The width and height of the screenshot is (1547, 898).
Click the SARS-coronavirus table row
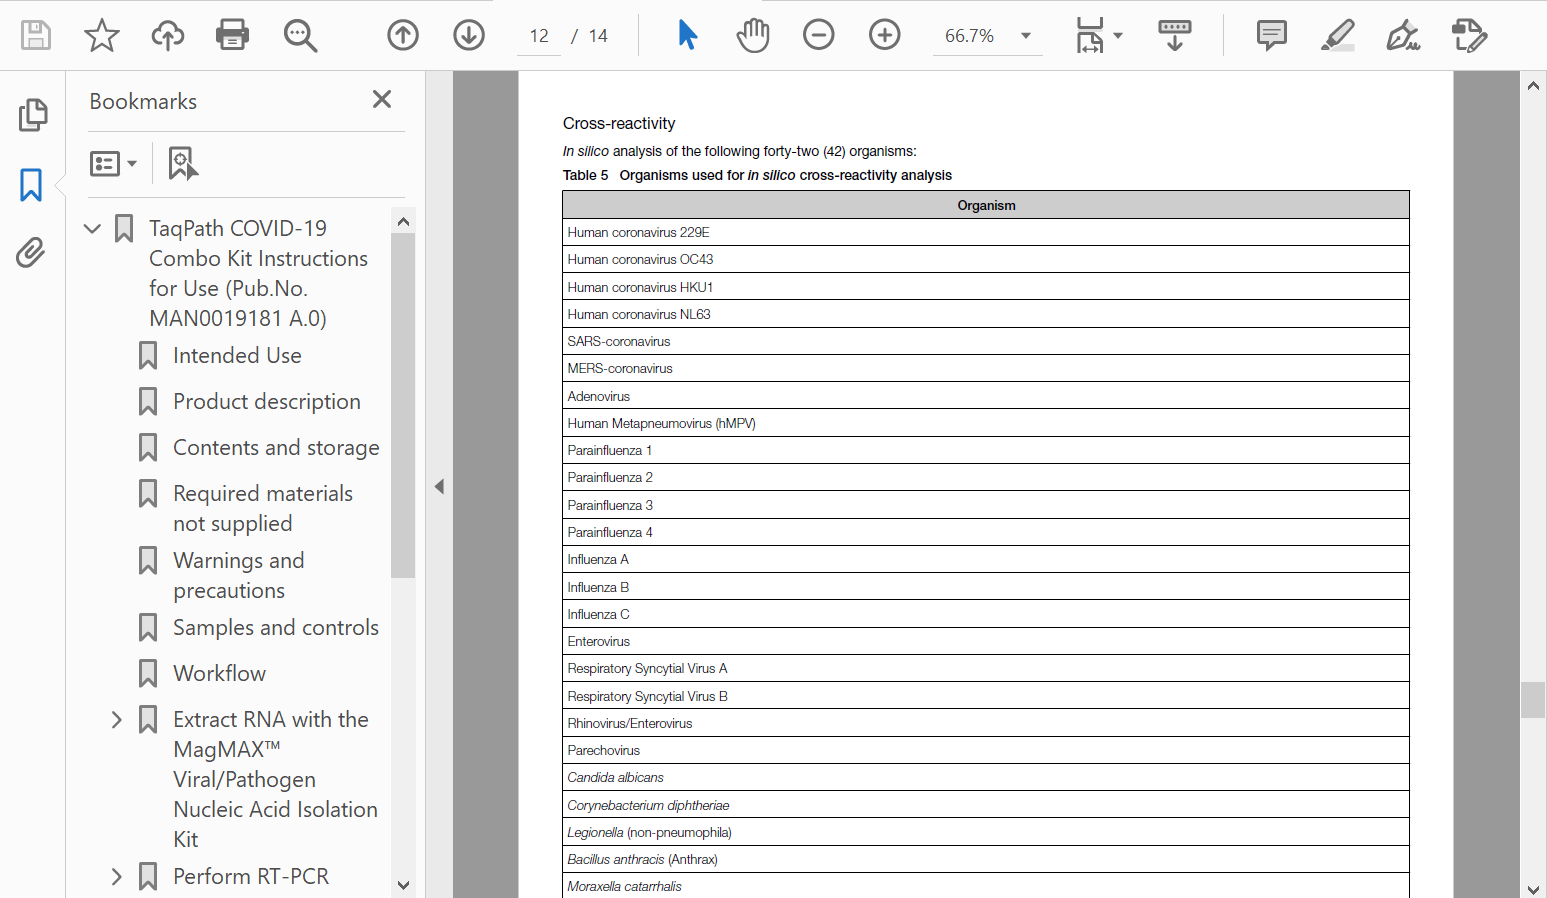point(986,341)
